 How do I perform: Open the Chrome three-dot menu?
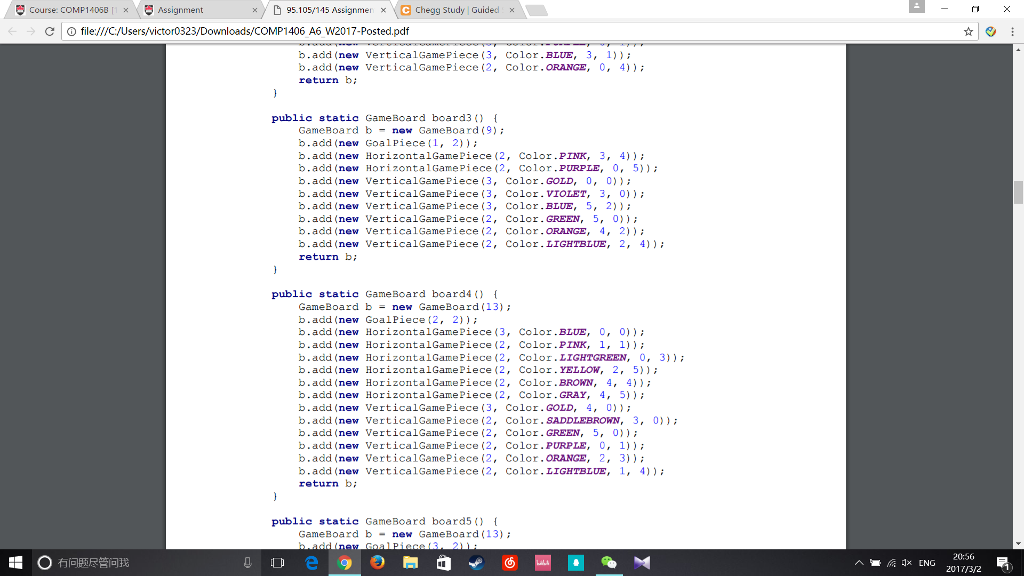point(1009,31)
